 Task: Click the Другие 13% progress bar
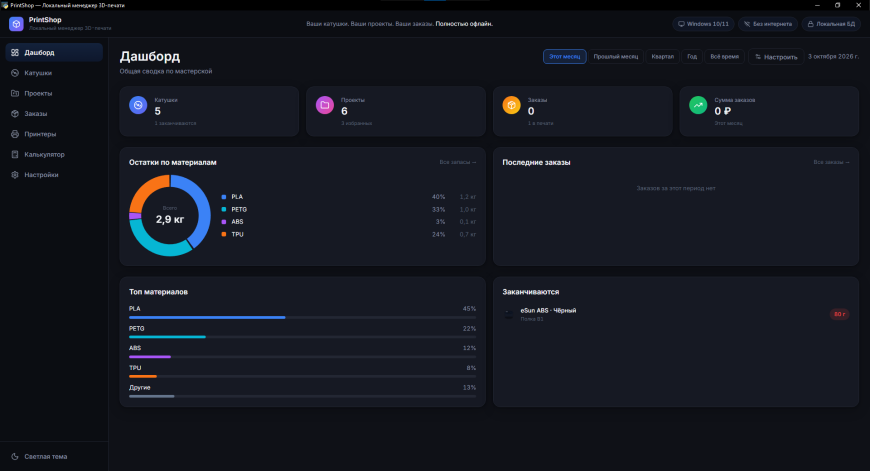302,396
